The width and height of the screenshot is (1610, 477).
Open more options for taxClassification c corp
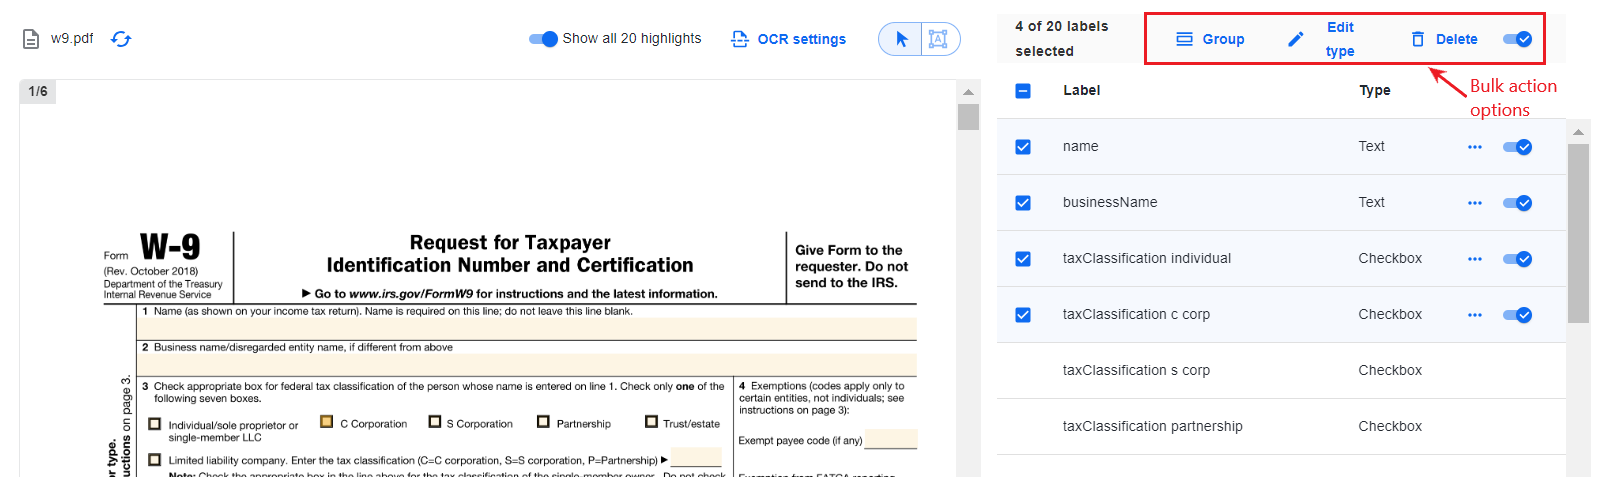tap(1475, 315)
